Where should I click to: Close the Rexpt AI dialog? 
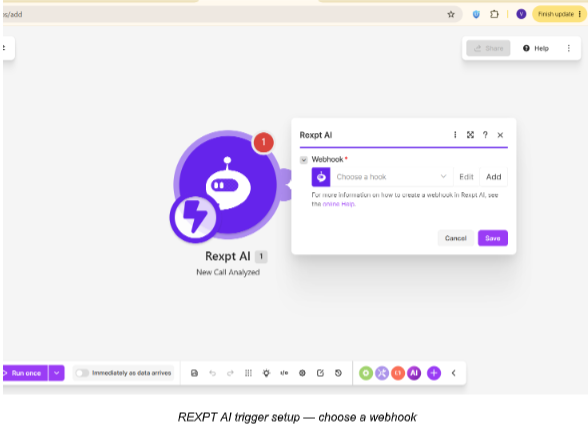(500, 135)
